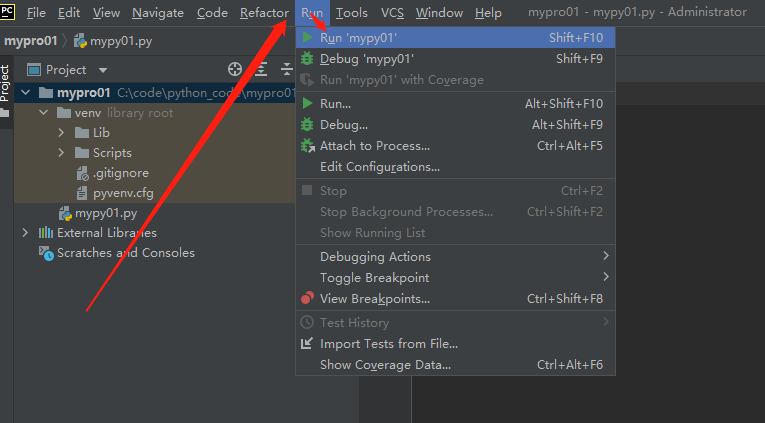Select mypy01.py in the project tree

tap(105, 213)
